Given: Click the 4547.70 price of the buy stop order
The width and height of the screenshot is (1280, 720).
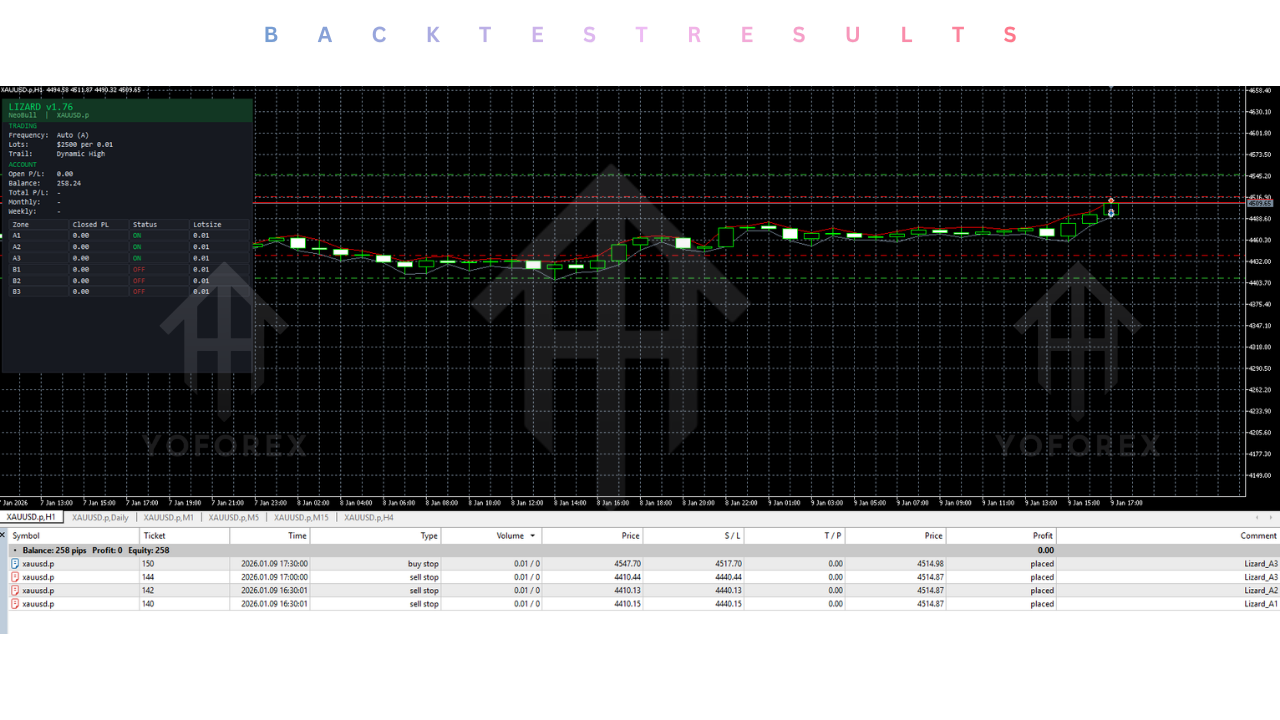Looking at the screenshot, I should 627,564.
